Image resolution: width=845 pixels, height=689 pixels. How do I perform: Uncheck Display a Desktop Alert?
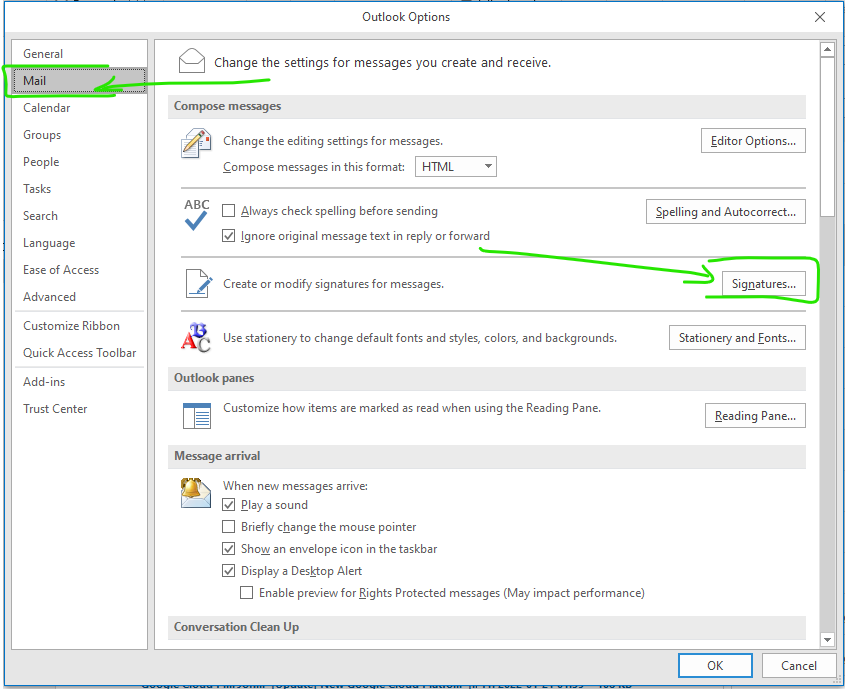pos(228,571)
